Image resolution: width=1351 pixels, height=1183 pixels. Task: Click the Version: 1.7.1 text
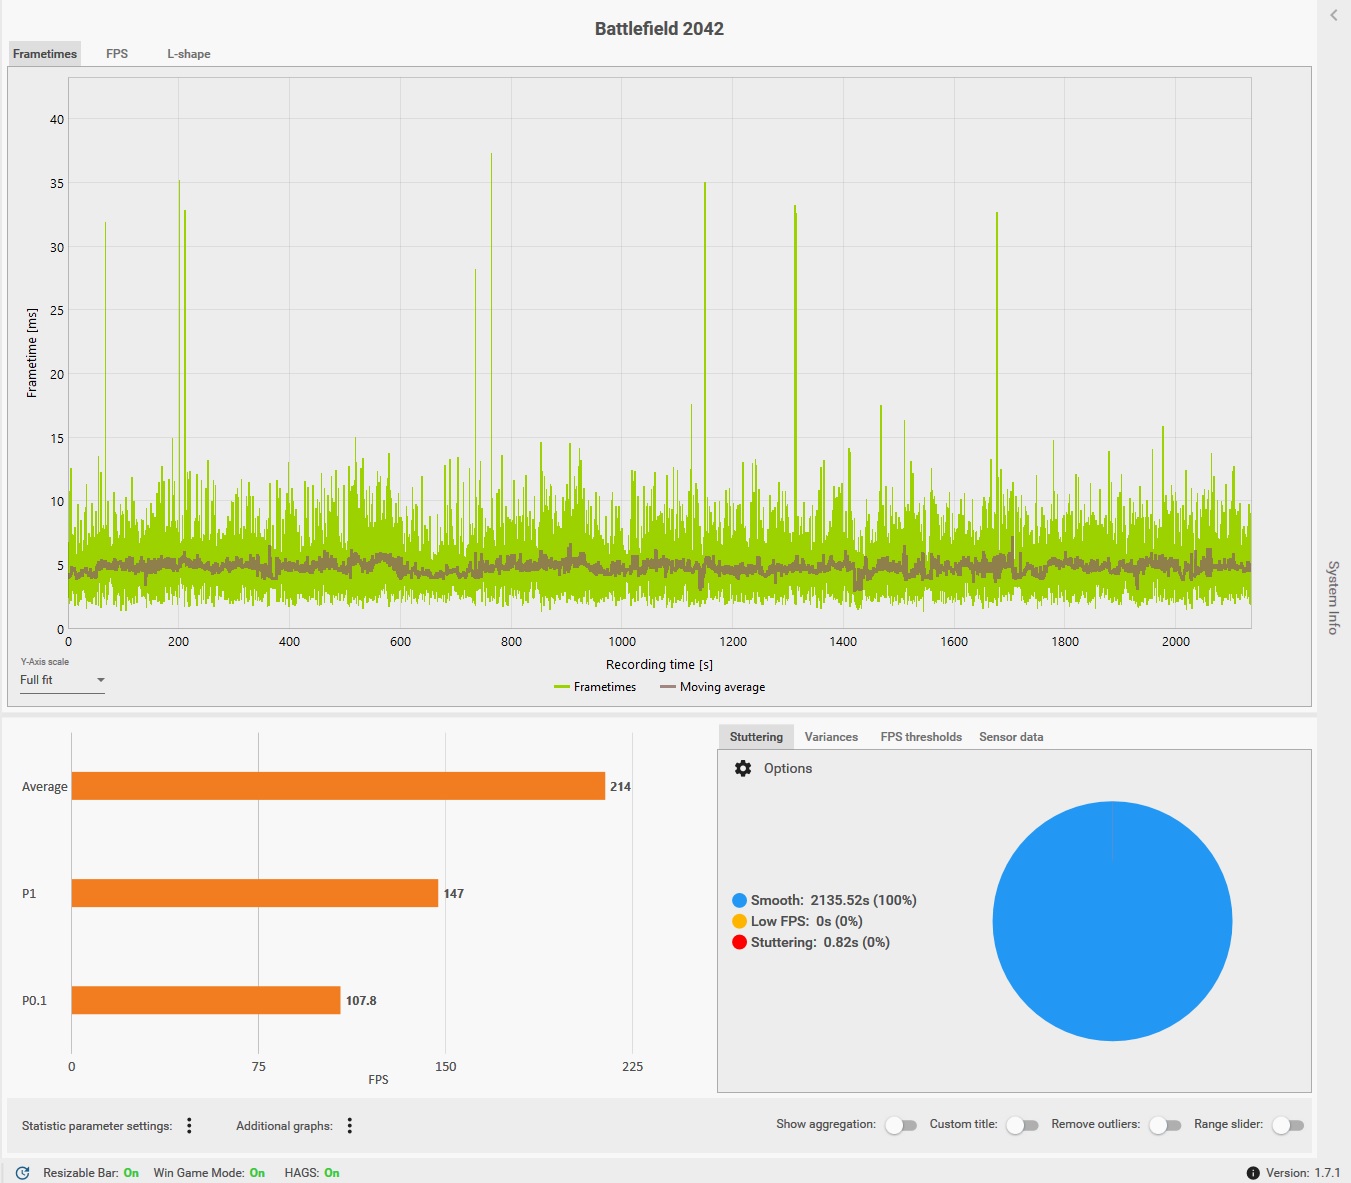click(1303, 1173)
